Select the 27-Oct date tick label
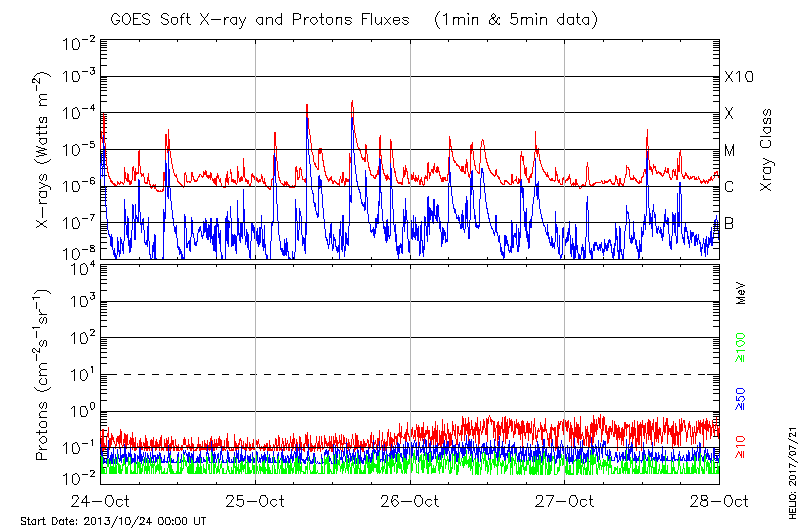Screen dimensions: 800x530 tap(565, 501)
